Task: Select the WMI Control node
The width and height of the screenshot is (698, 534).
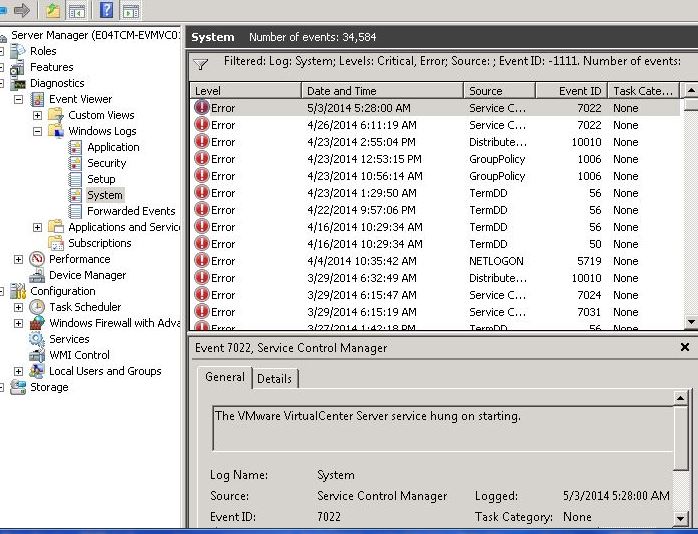Action: click(79, 355)
